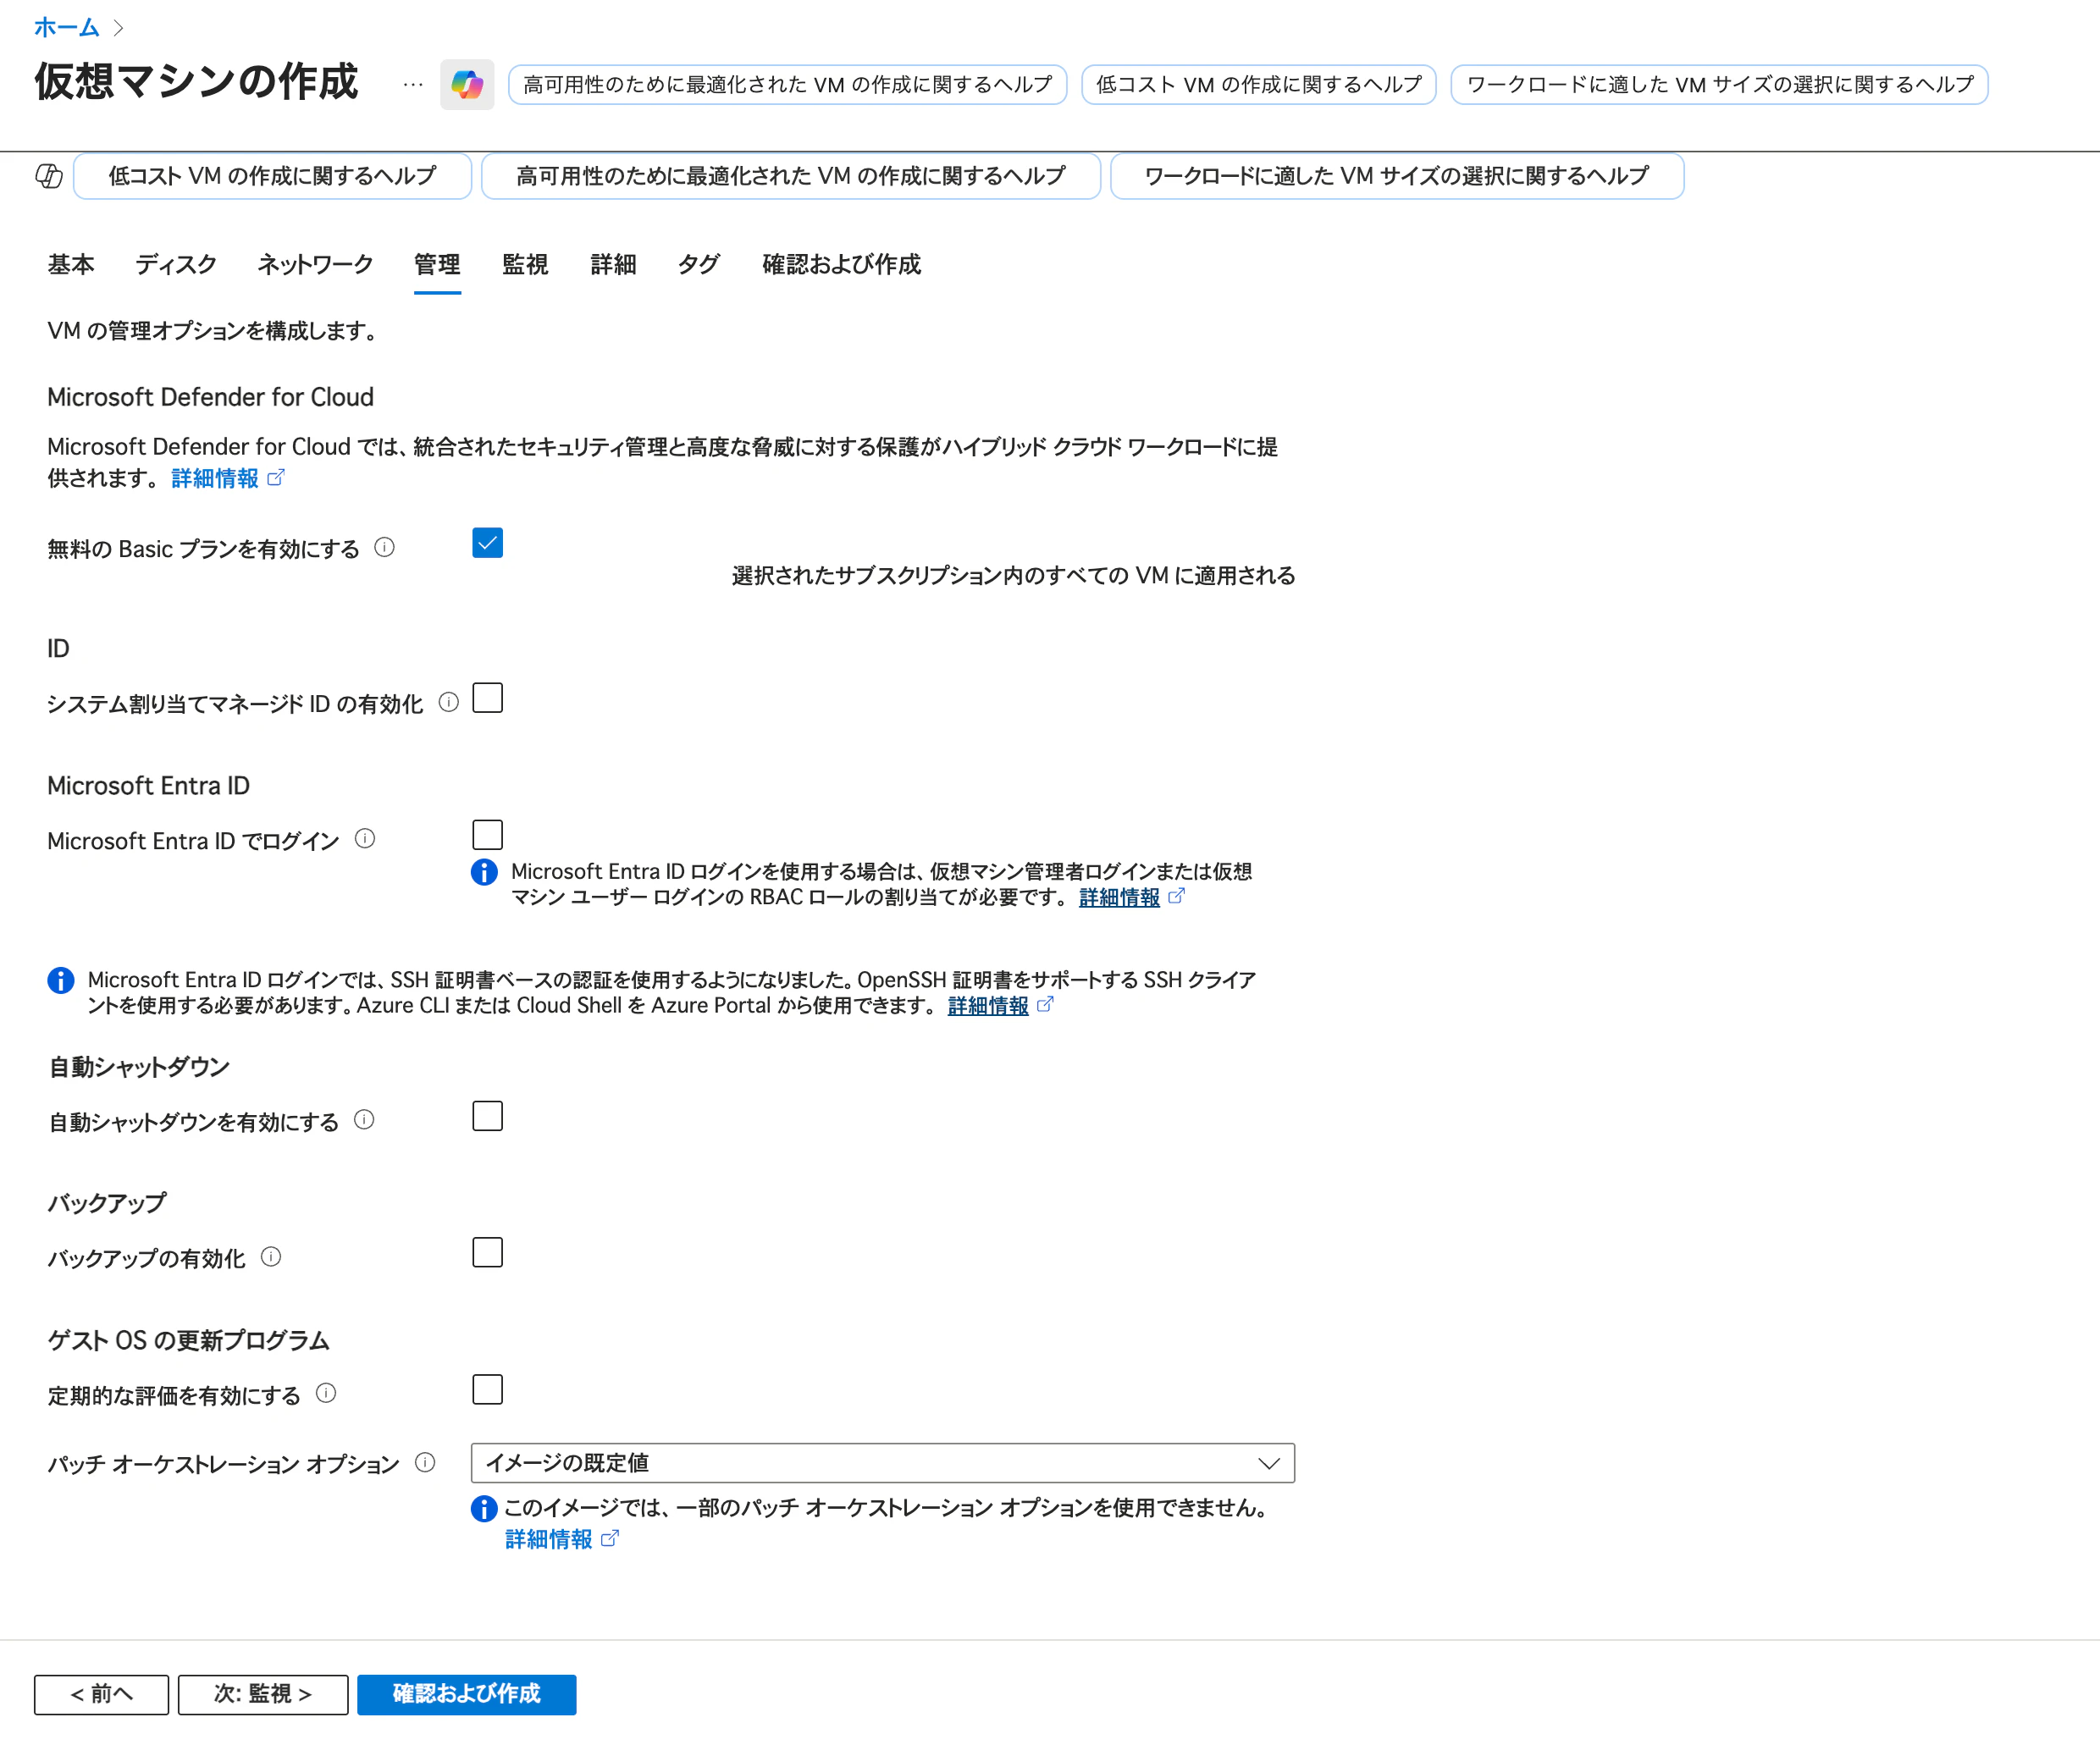Click second-row ワークロードに適した VM サイズ suggestion
The width and height of the screenshot is (2100, 1756).
coord(1396,176)
